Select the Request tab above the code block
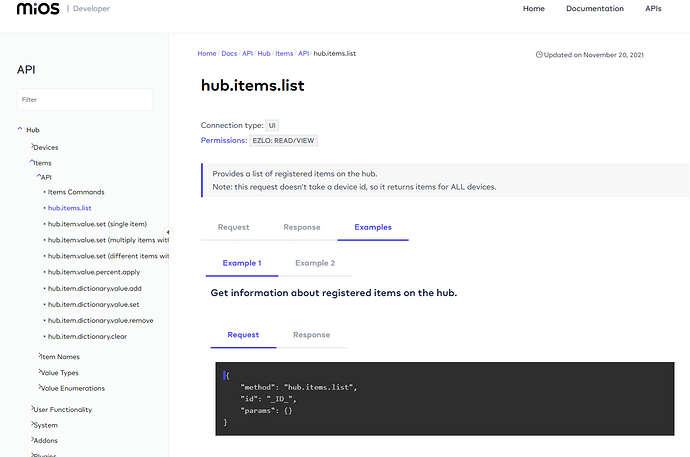690x457 pixels. (x=243, y=335)
